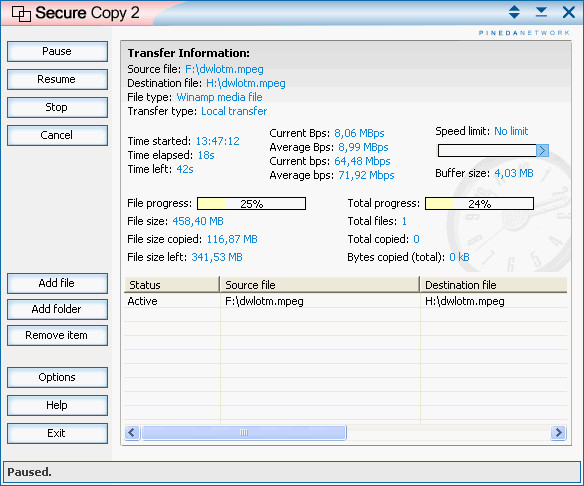This screenshot has height=486, width=584.
Task: Click the Pineda Network logo text
Action: click(x=524, y=33)
